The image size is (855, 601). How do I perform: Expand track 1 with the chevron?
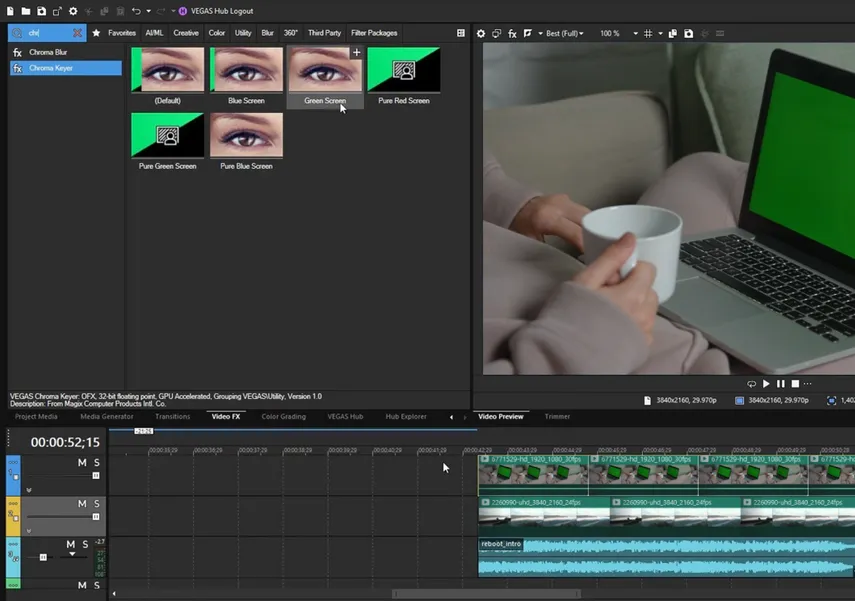click(x=29, y=490)
